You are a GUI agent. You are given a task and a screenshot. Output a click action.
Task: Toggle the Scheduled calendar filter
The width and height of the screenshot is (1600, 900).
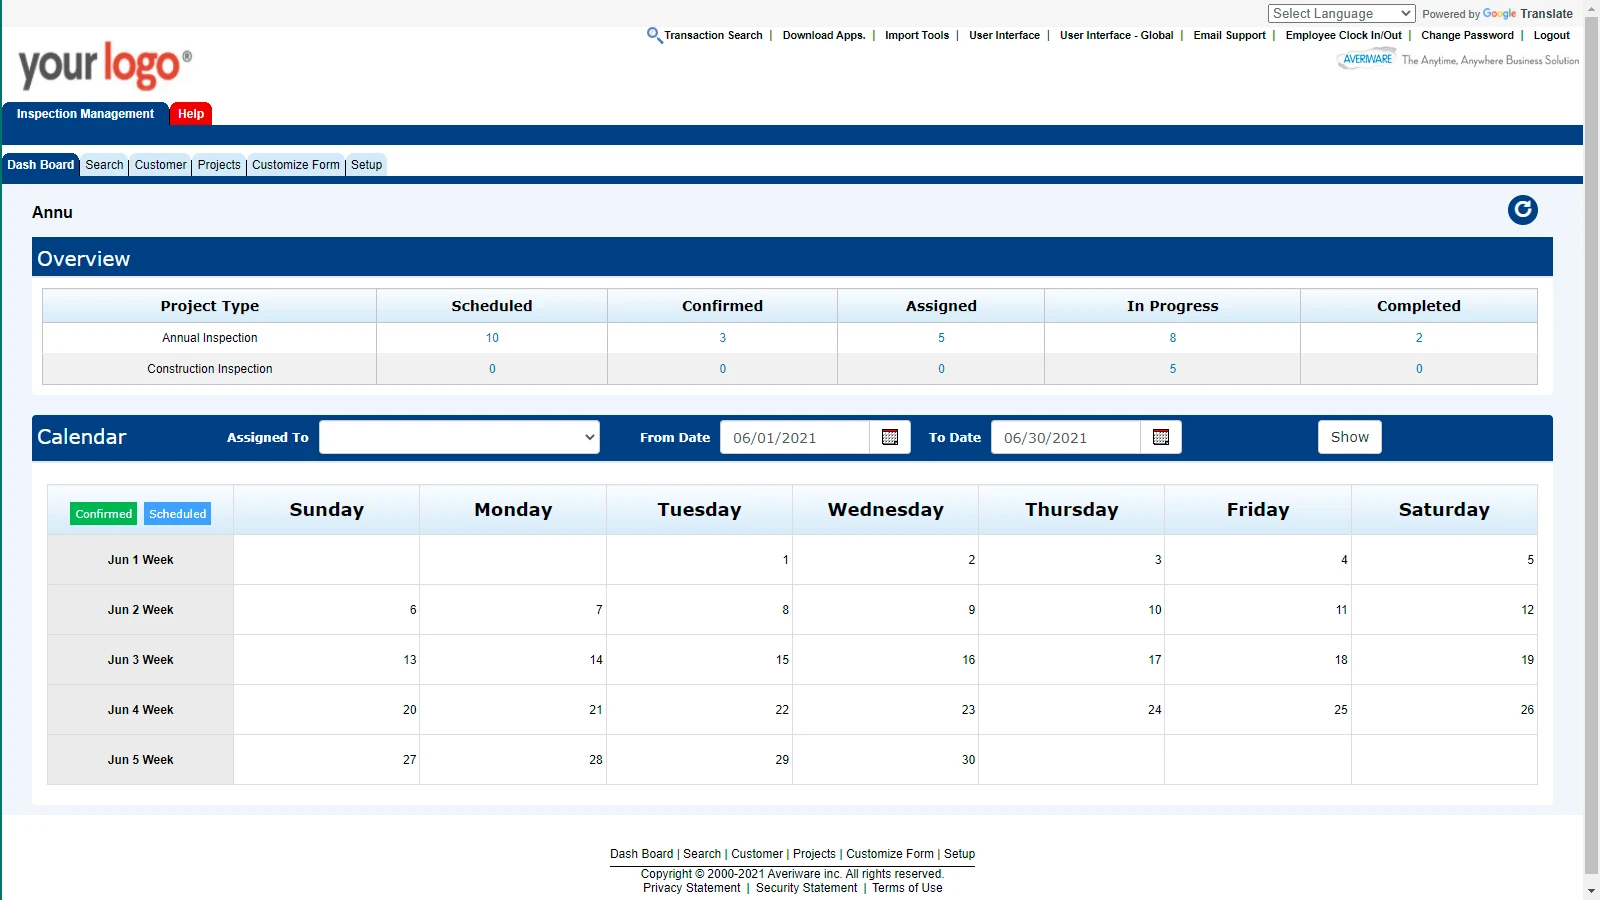[x=178, y=514]
